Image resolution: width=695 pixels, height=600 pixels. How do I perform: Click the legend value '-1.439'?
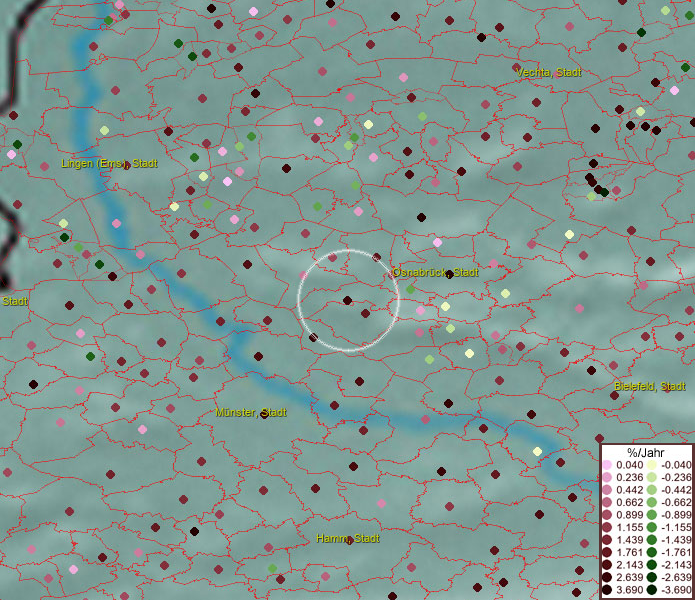pos(676,540)
